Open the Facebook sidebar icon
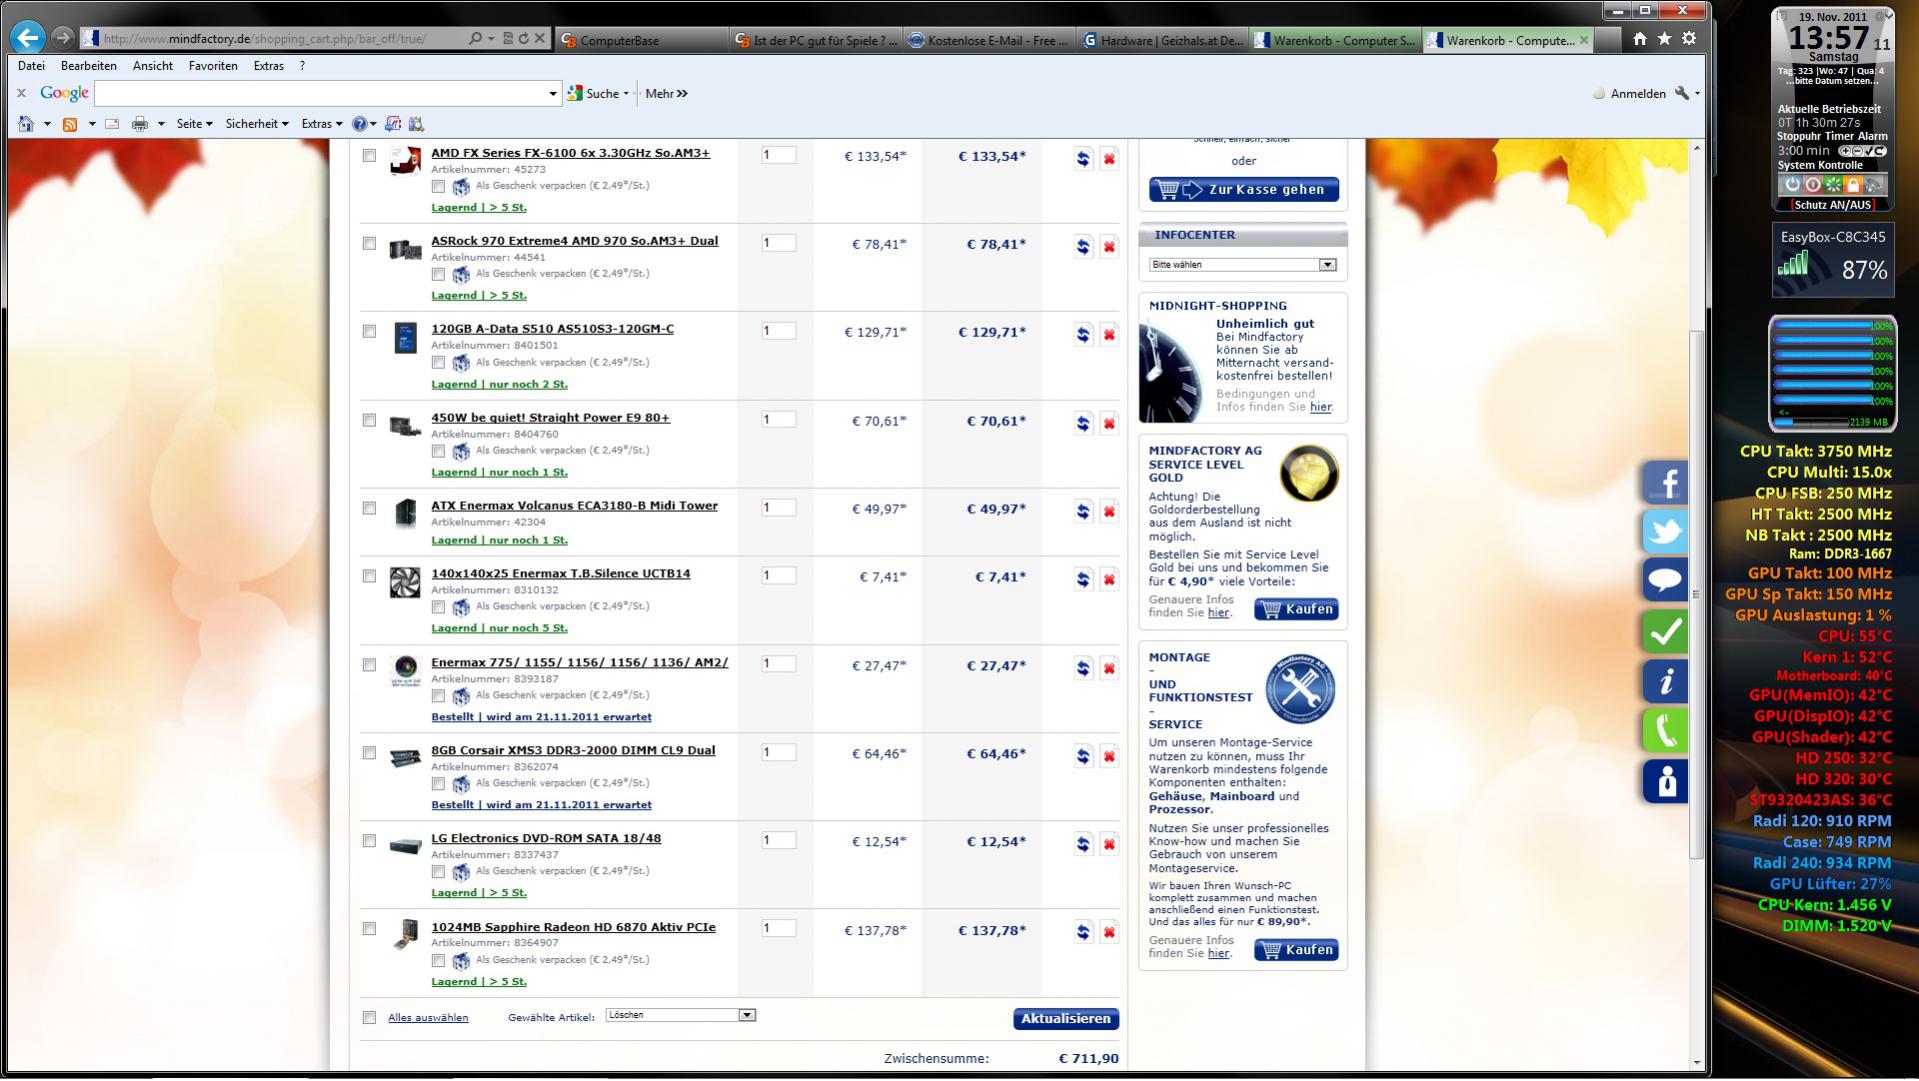 (1665, 483)
